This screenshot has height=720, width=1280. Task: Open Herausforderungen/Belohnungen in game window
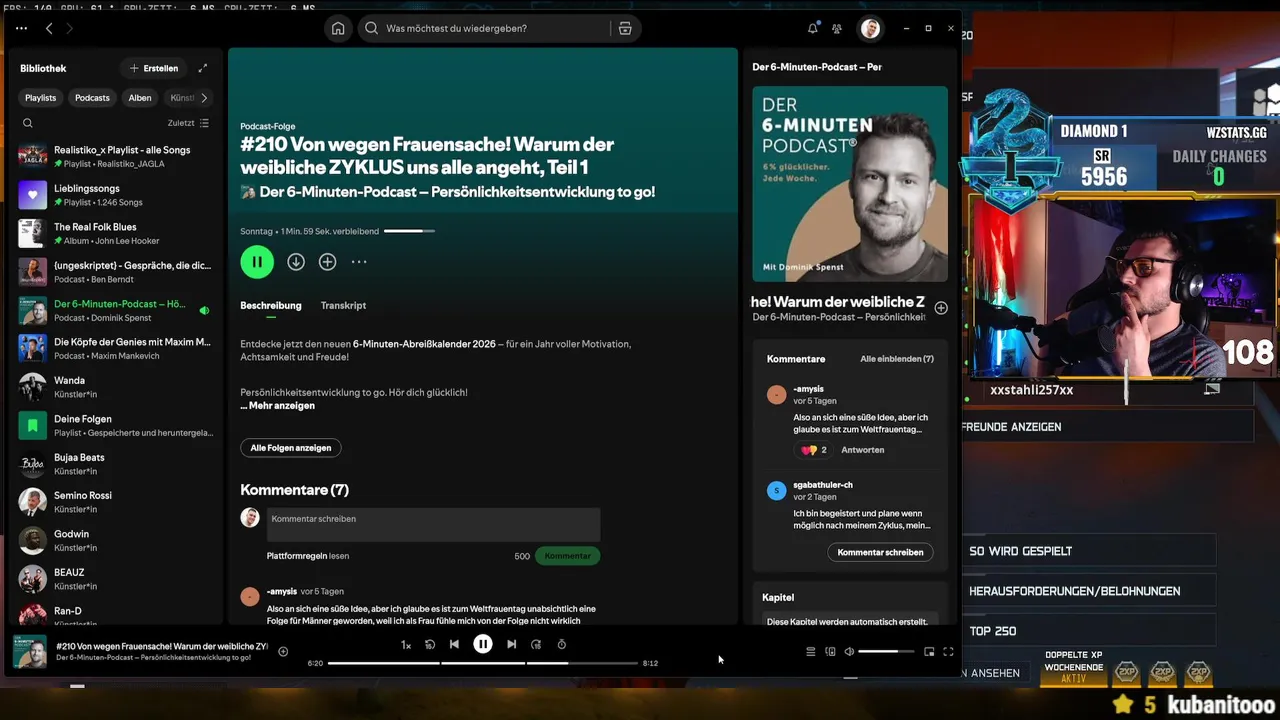click(x=1074, y=591)
